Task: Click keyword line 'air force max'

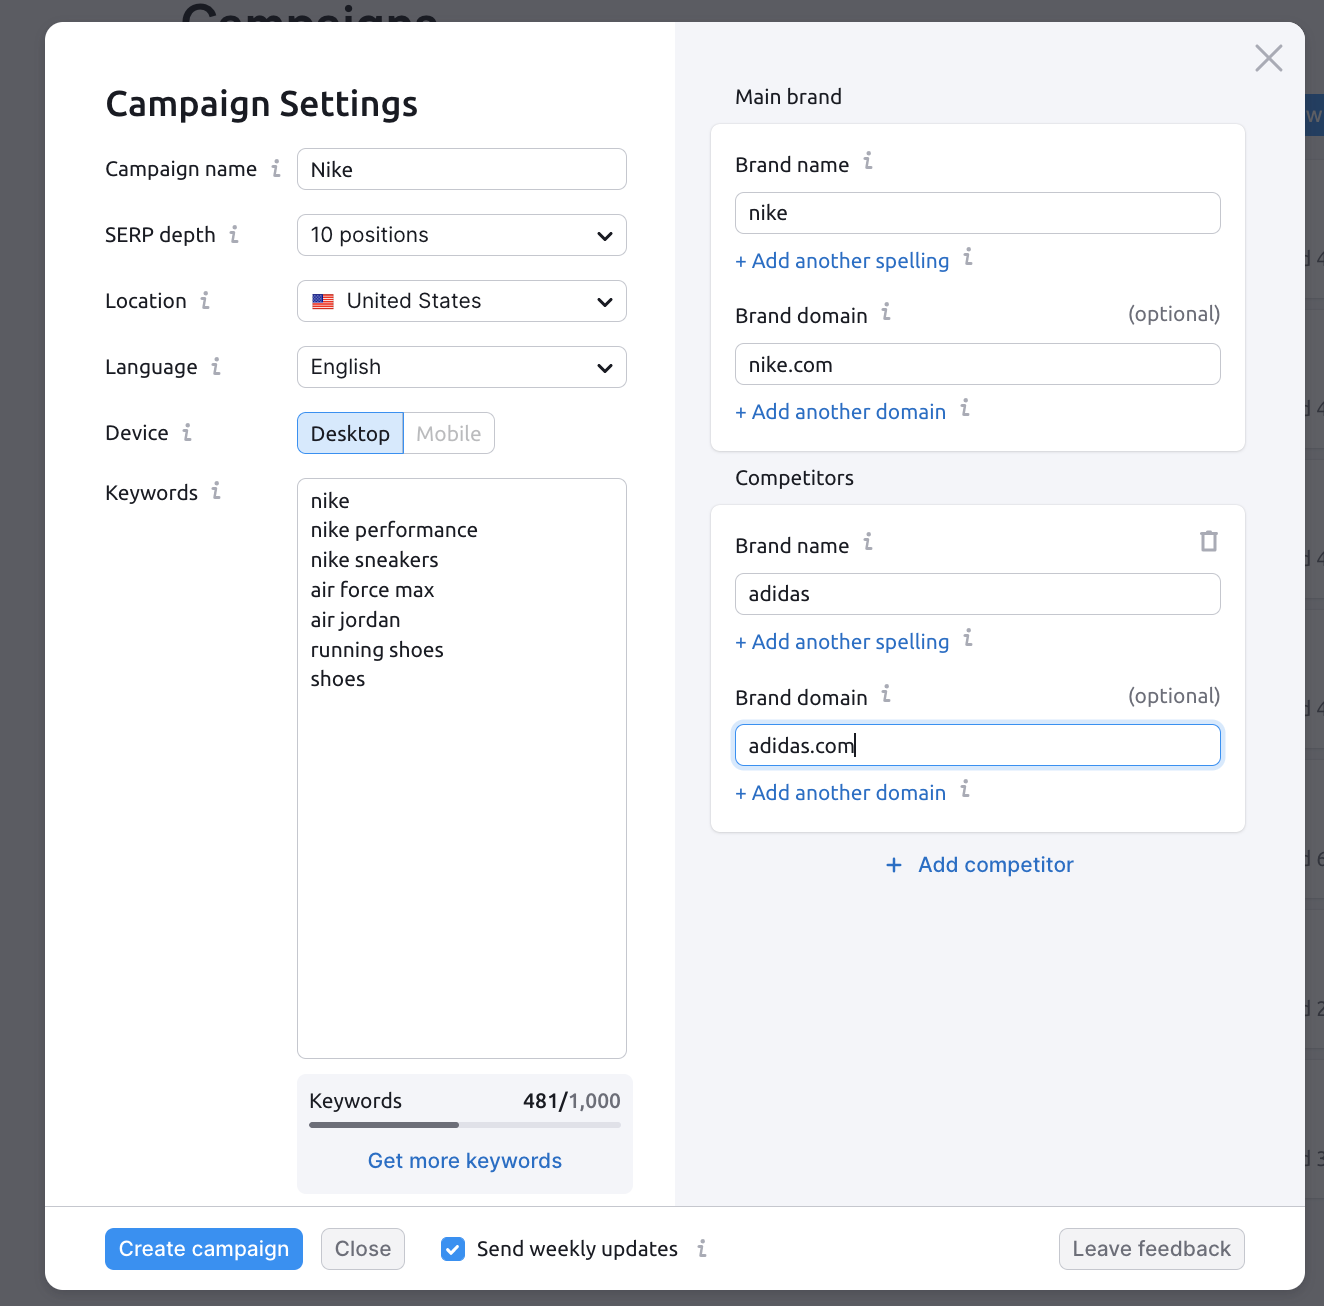Action: coord(372,590)
